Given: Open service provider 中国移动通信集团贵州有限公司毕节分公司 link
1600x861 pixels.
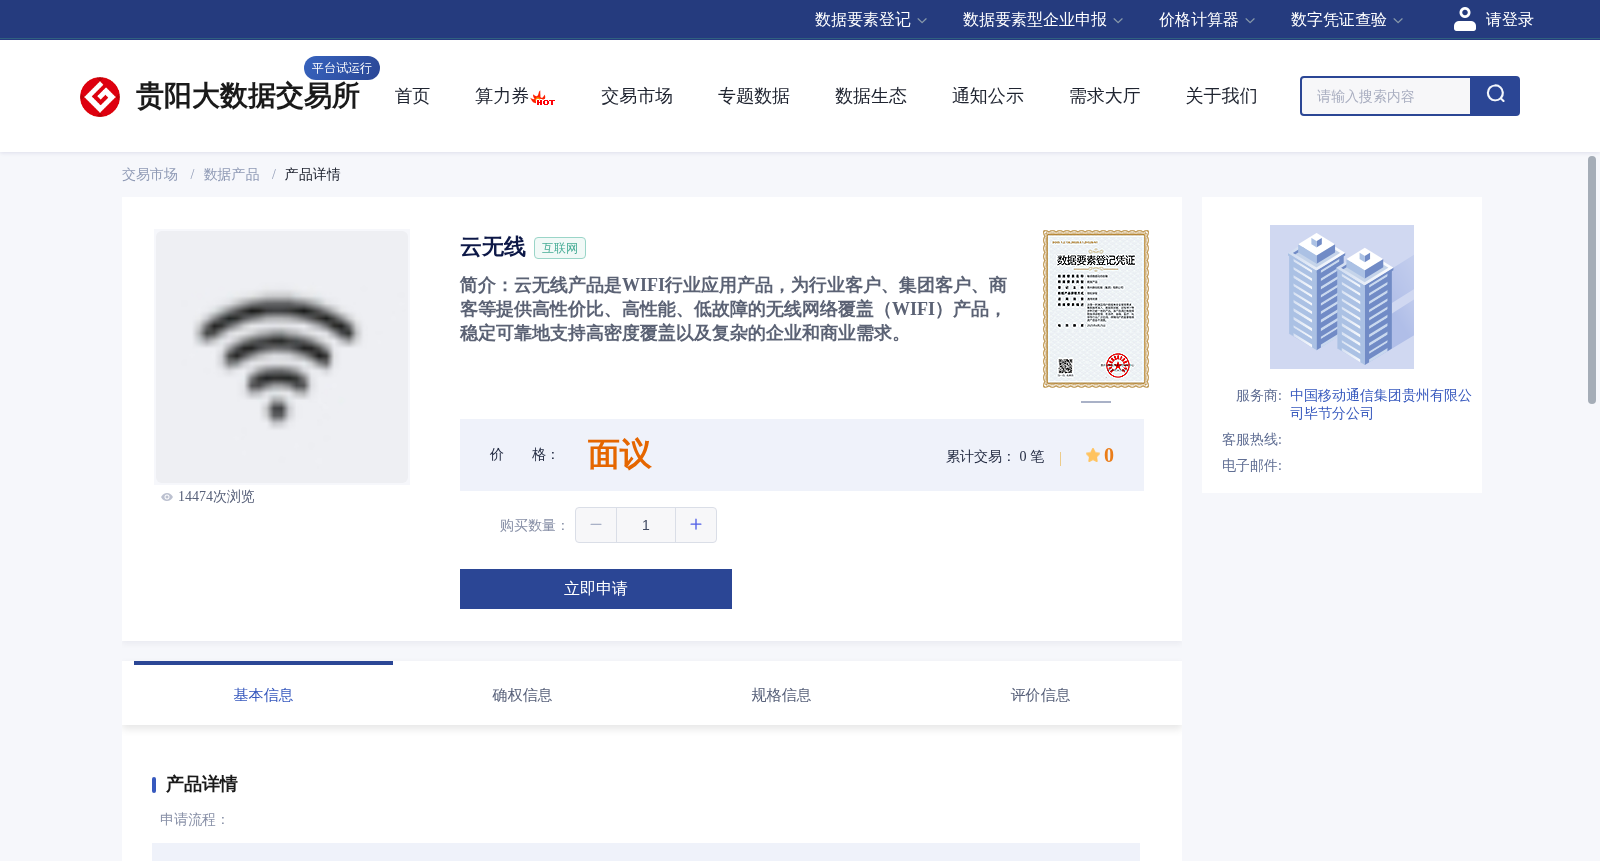Looking at the screenshot, I should tap(1380, 405).
